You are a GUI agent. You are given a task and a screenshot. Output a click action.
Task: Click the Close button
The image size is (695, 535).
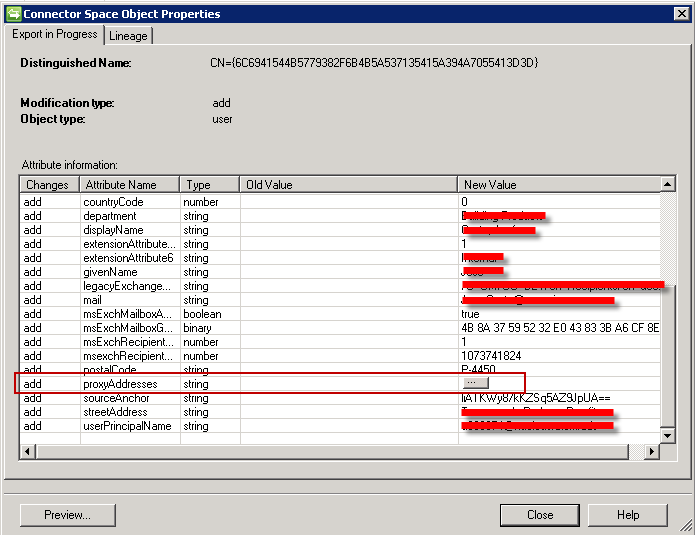[x=539, y=515]
